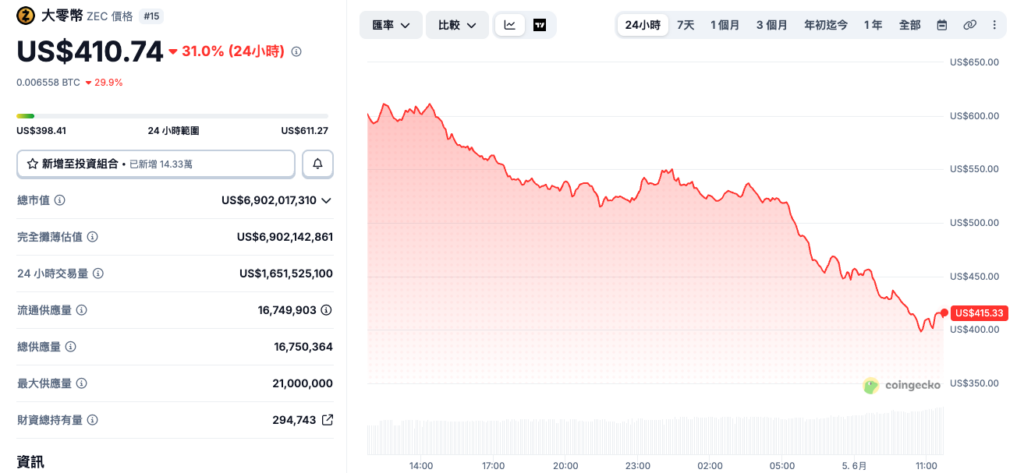Click the 16,750,364 total supply value

point(303,347)
